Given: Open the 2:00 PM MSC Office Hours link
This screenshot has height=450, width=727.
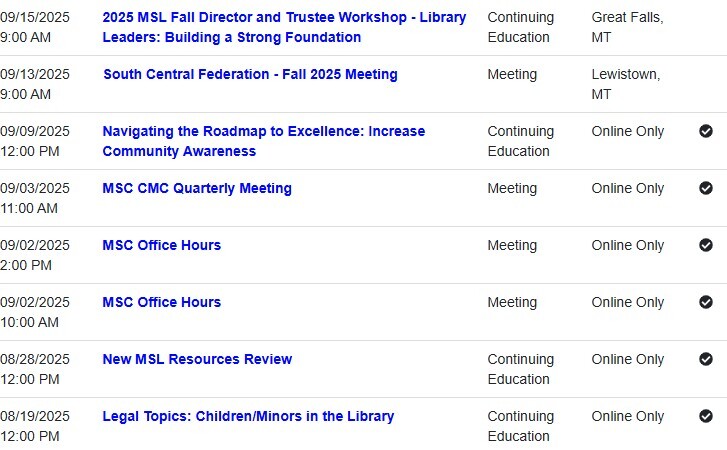Looking at the screenshot, I should pos(161,245).
